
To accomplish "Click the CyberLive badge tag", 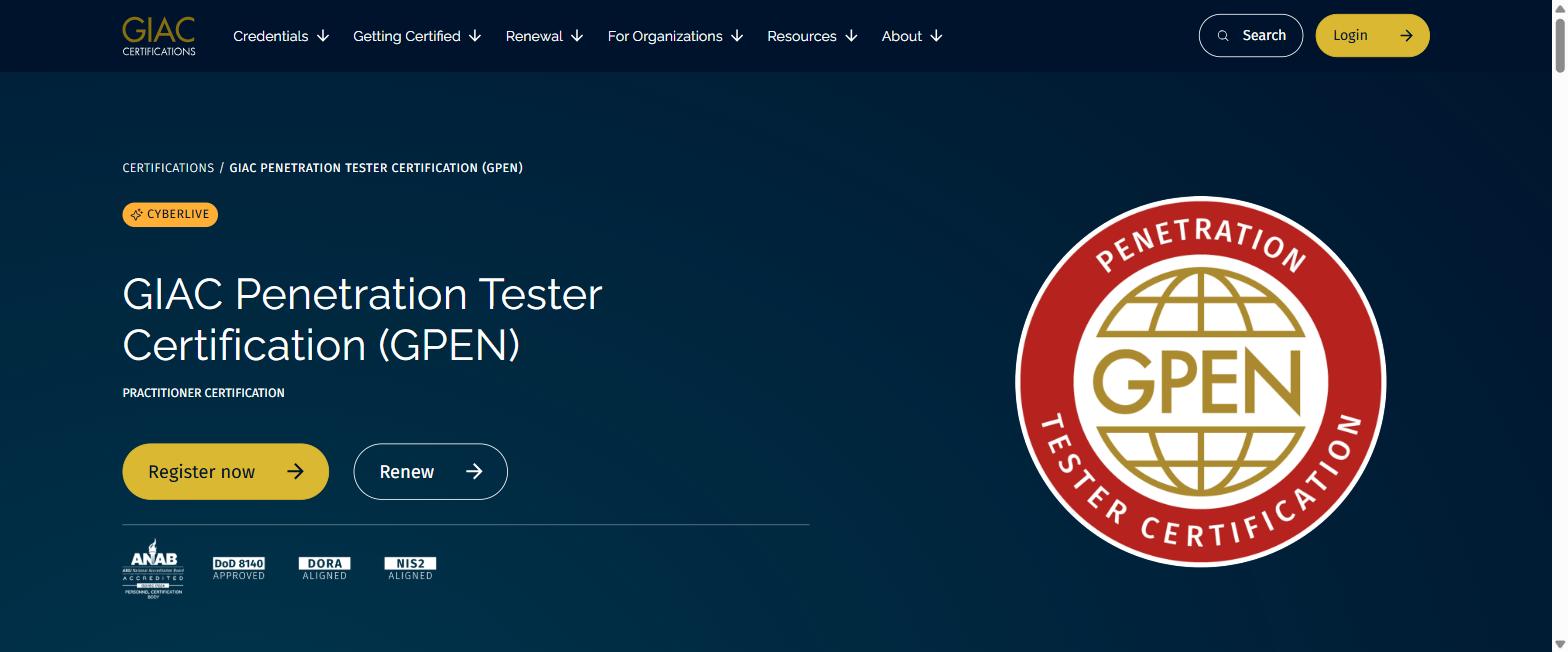I will (x=170, y=215).
